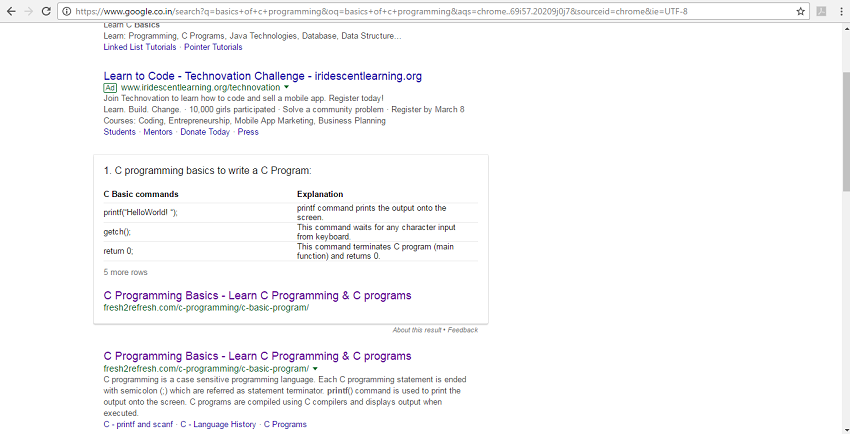Send Feedback on featured snippet
The width and height of the screenshot is (850, 434).
pyautogui.click(x=463, y=329)
